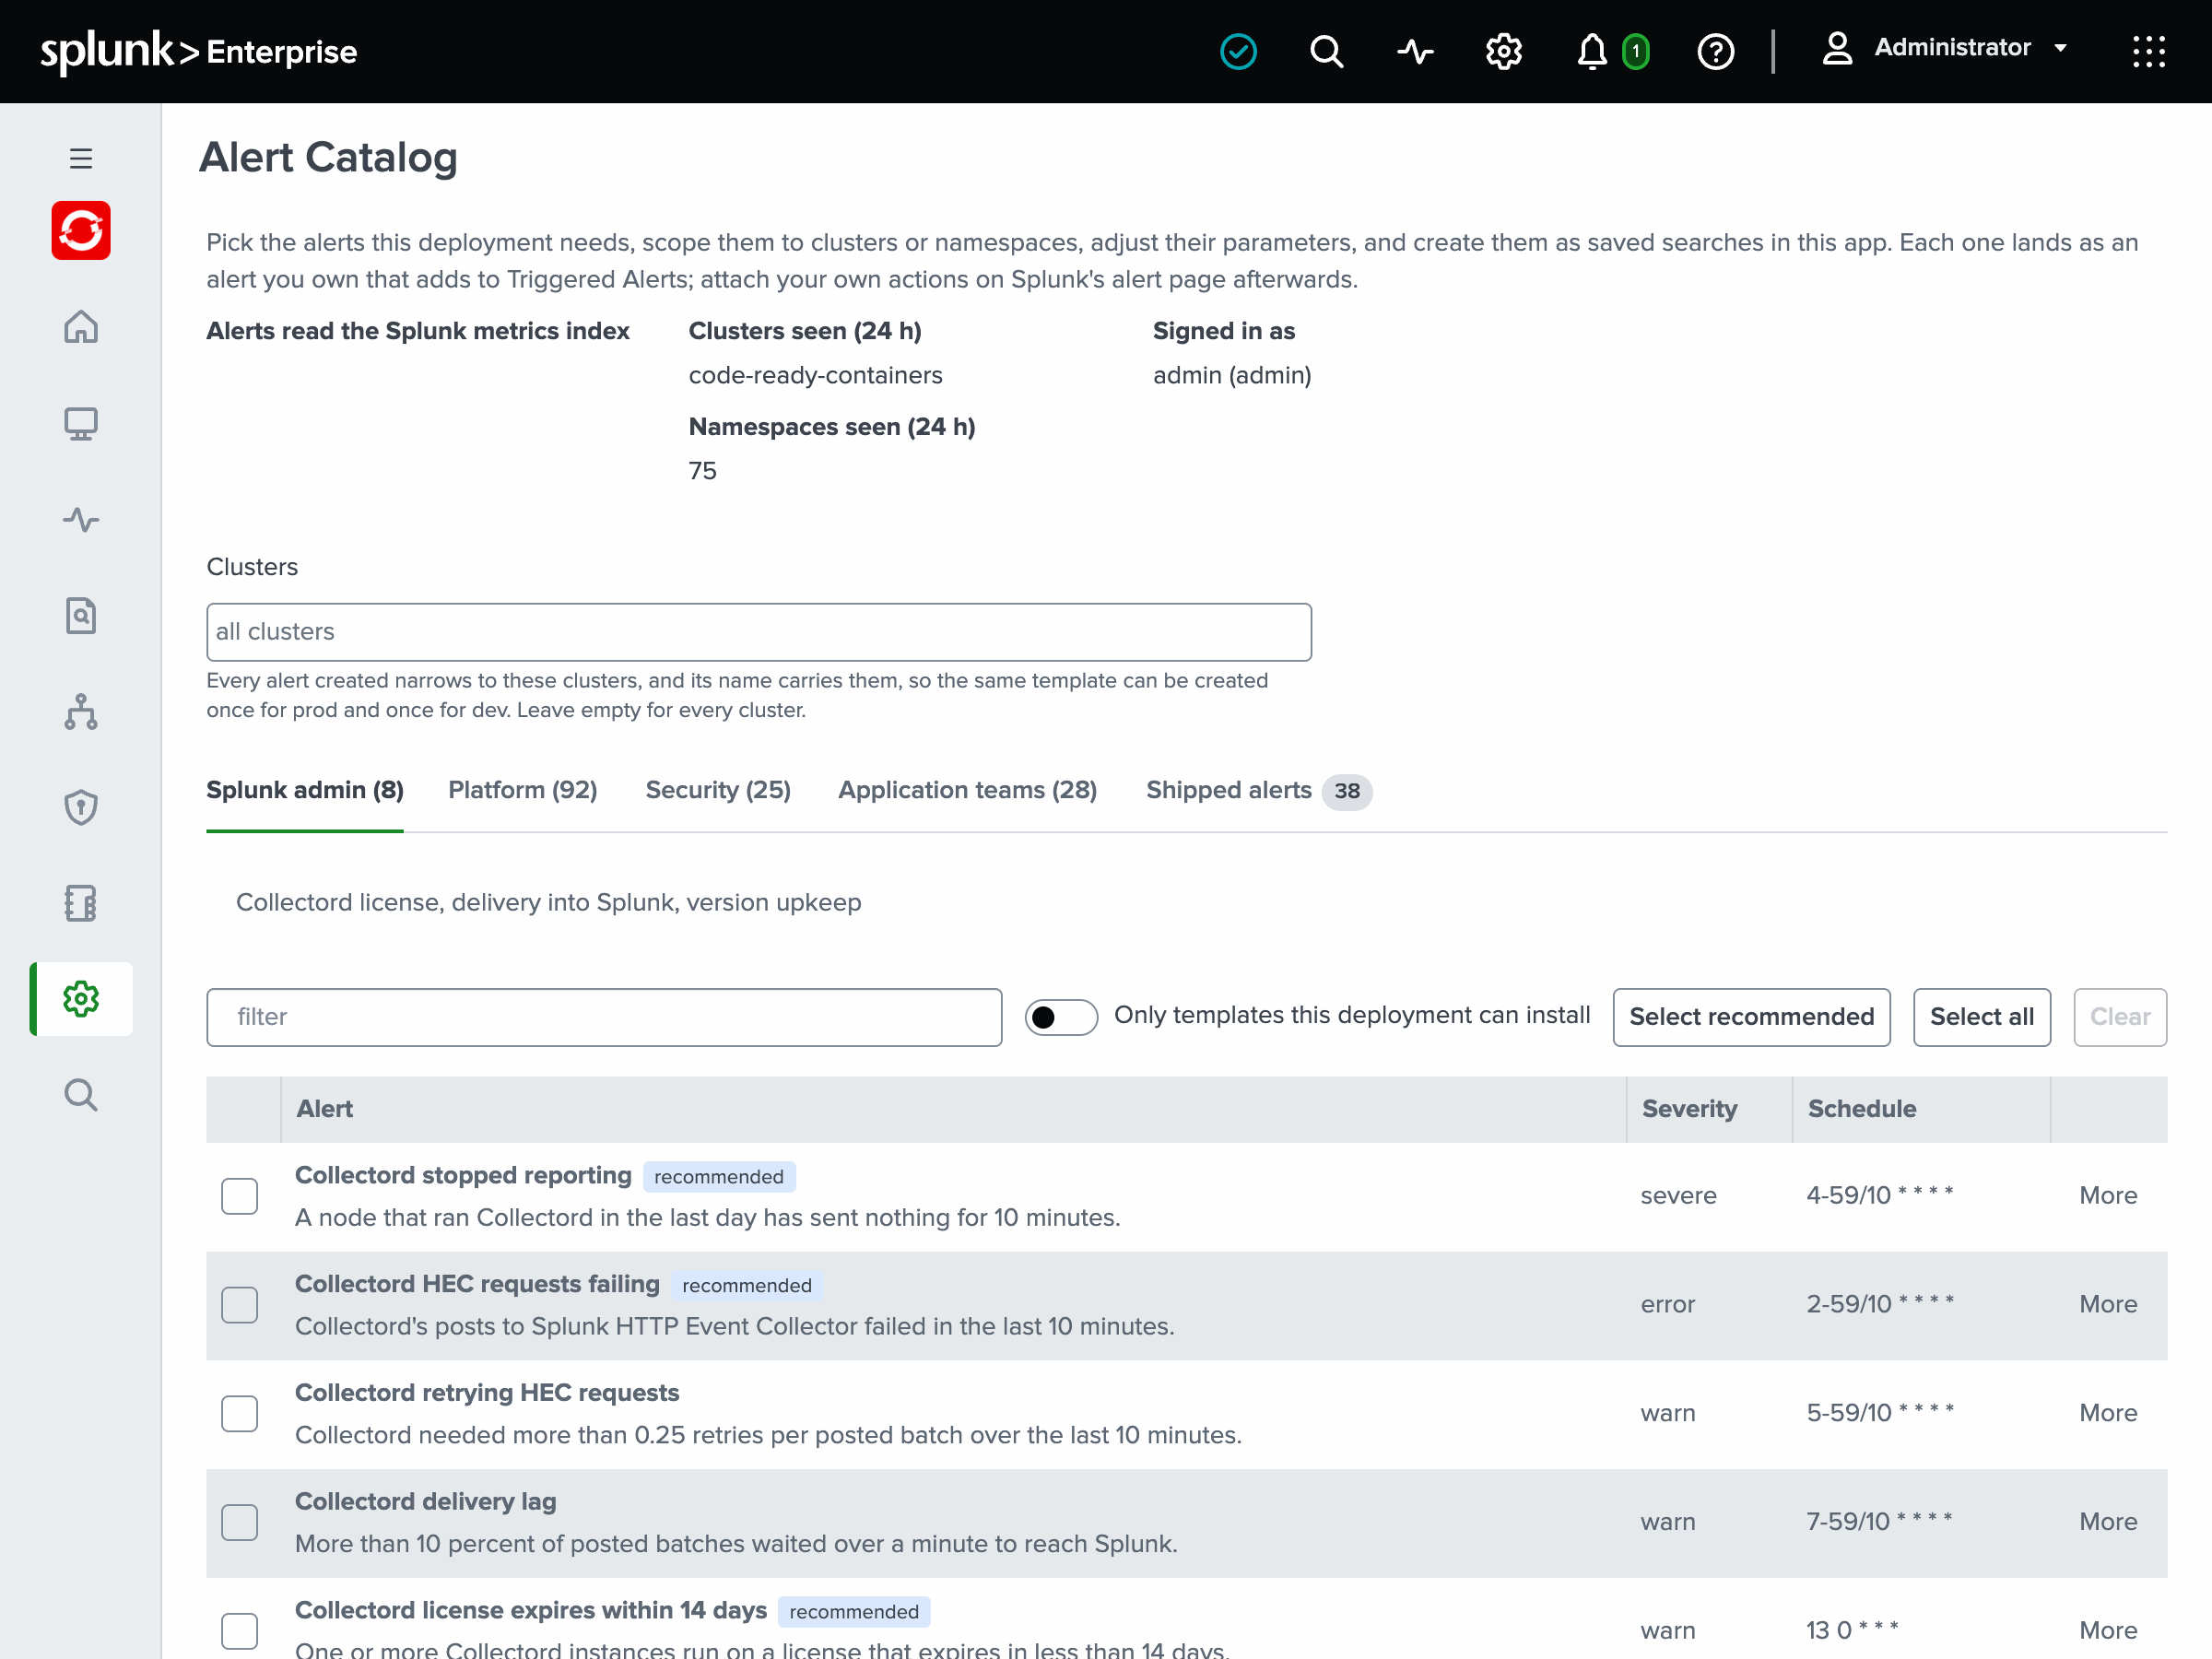Check the Collectord delivery lag alert
Viewport: 2212px width, 1659px height.
(x=240, y=1522)
